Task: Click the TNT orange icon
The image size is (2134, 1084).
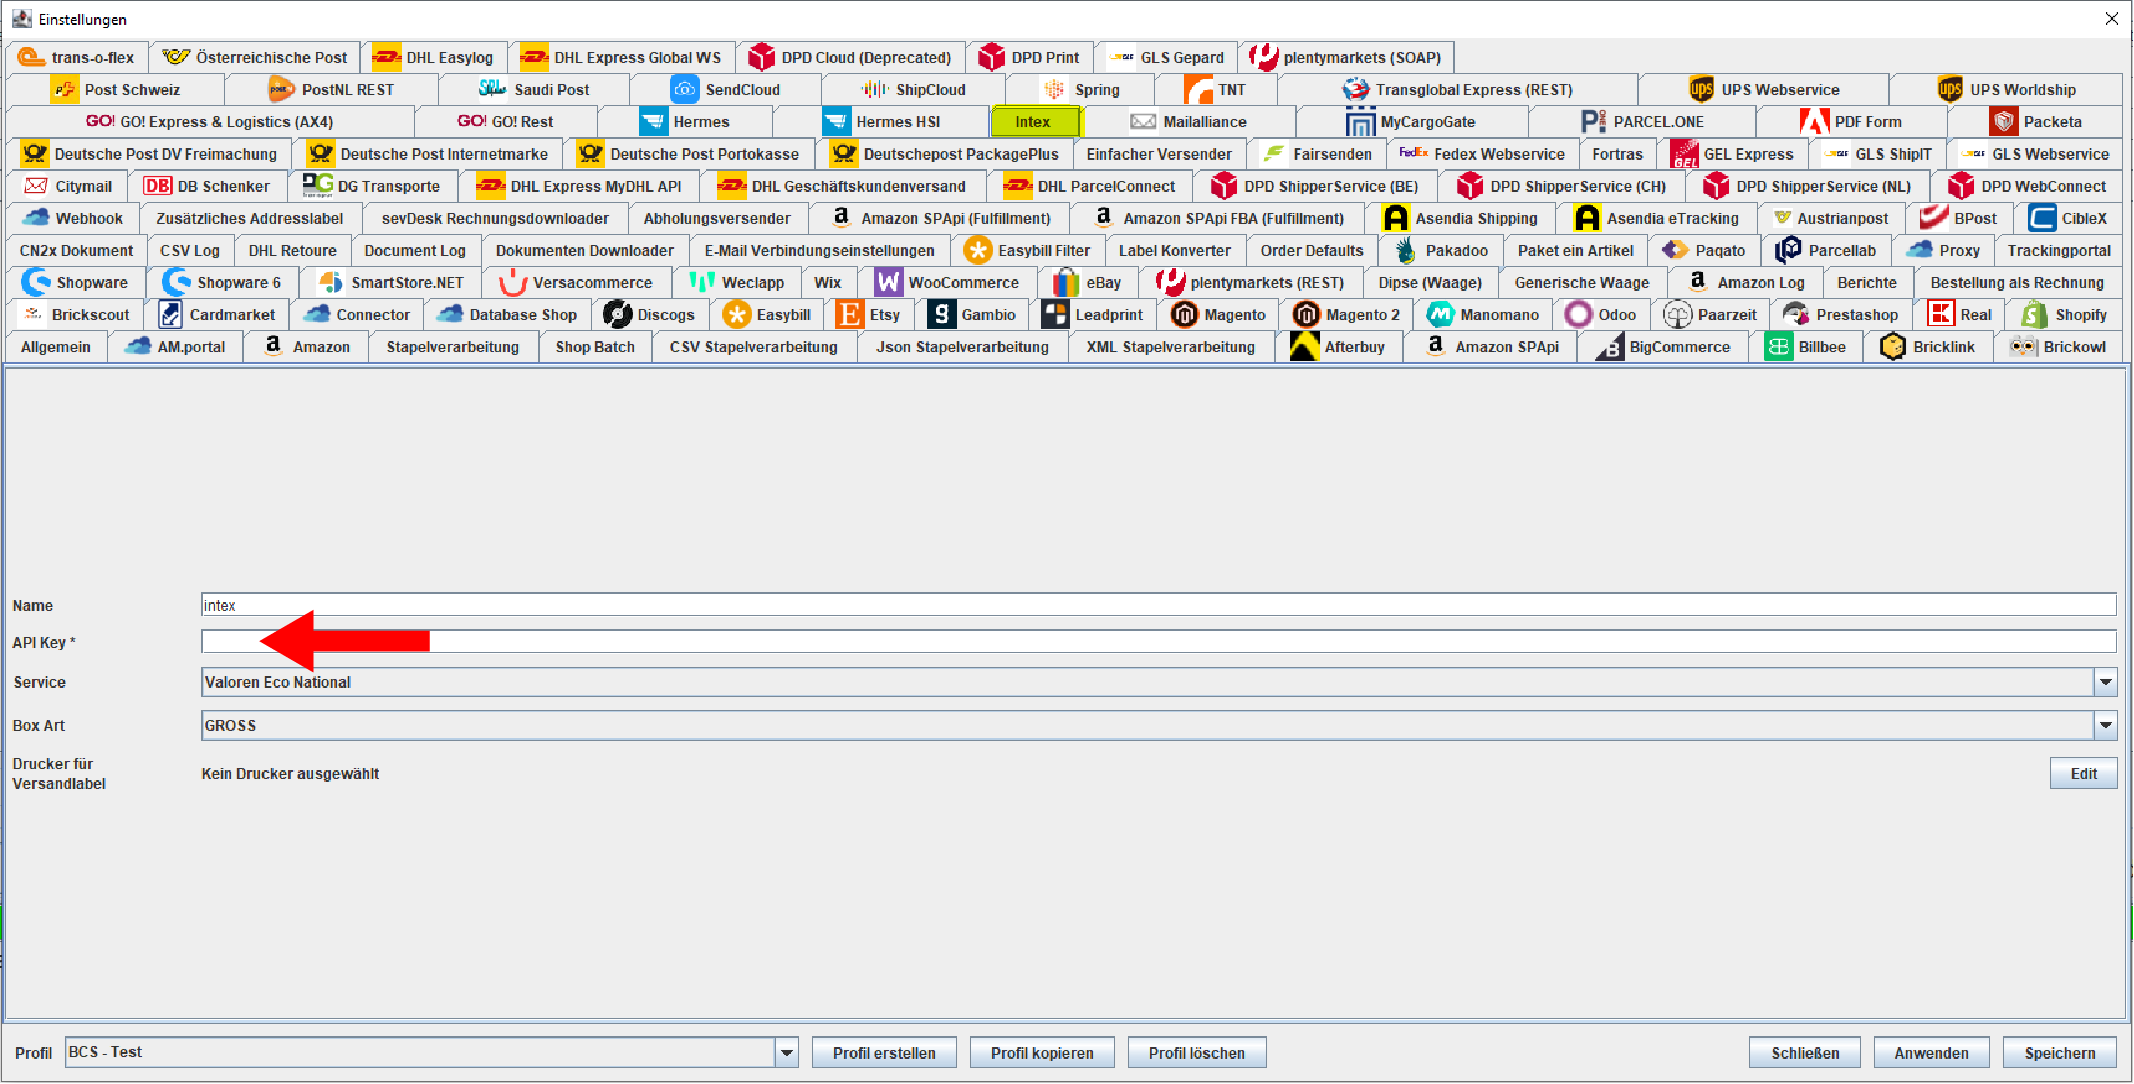Action: click(1198, 89)
